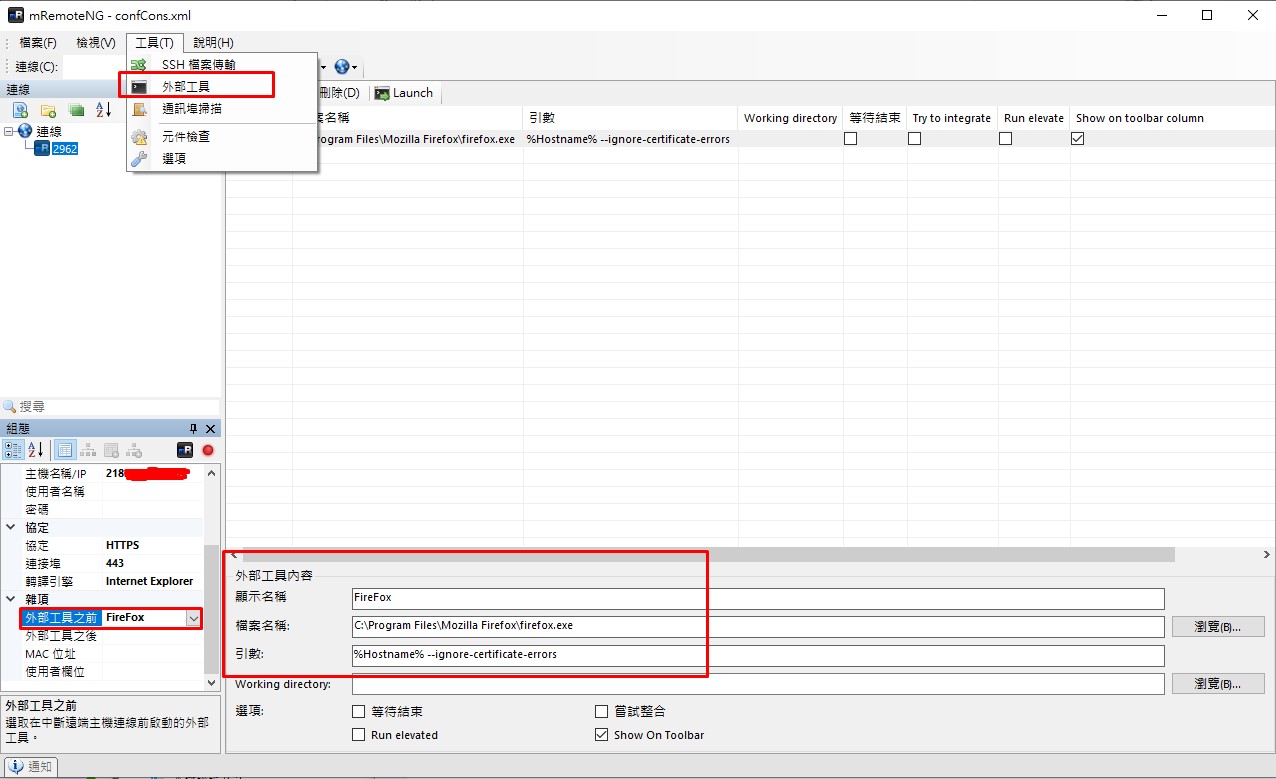Collapse the 協定 property section
The image size is (1276, 779).
click(11, 527)
